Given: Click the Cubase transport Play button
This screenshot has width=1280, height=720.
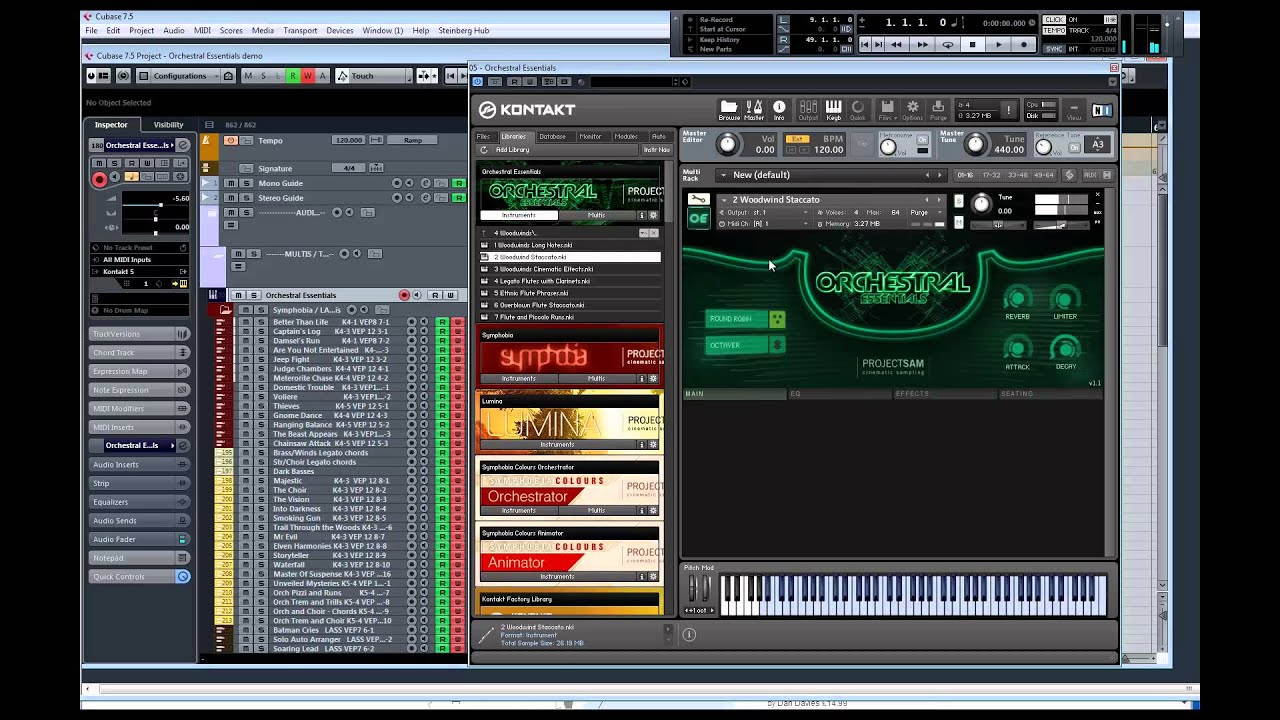Looking at the screenshot, I should coord(998,44).
